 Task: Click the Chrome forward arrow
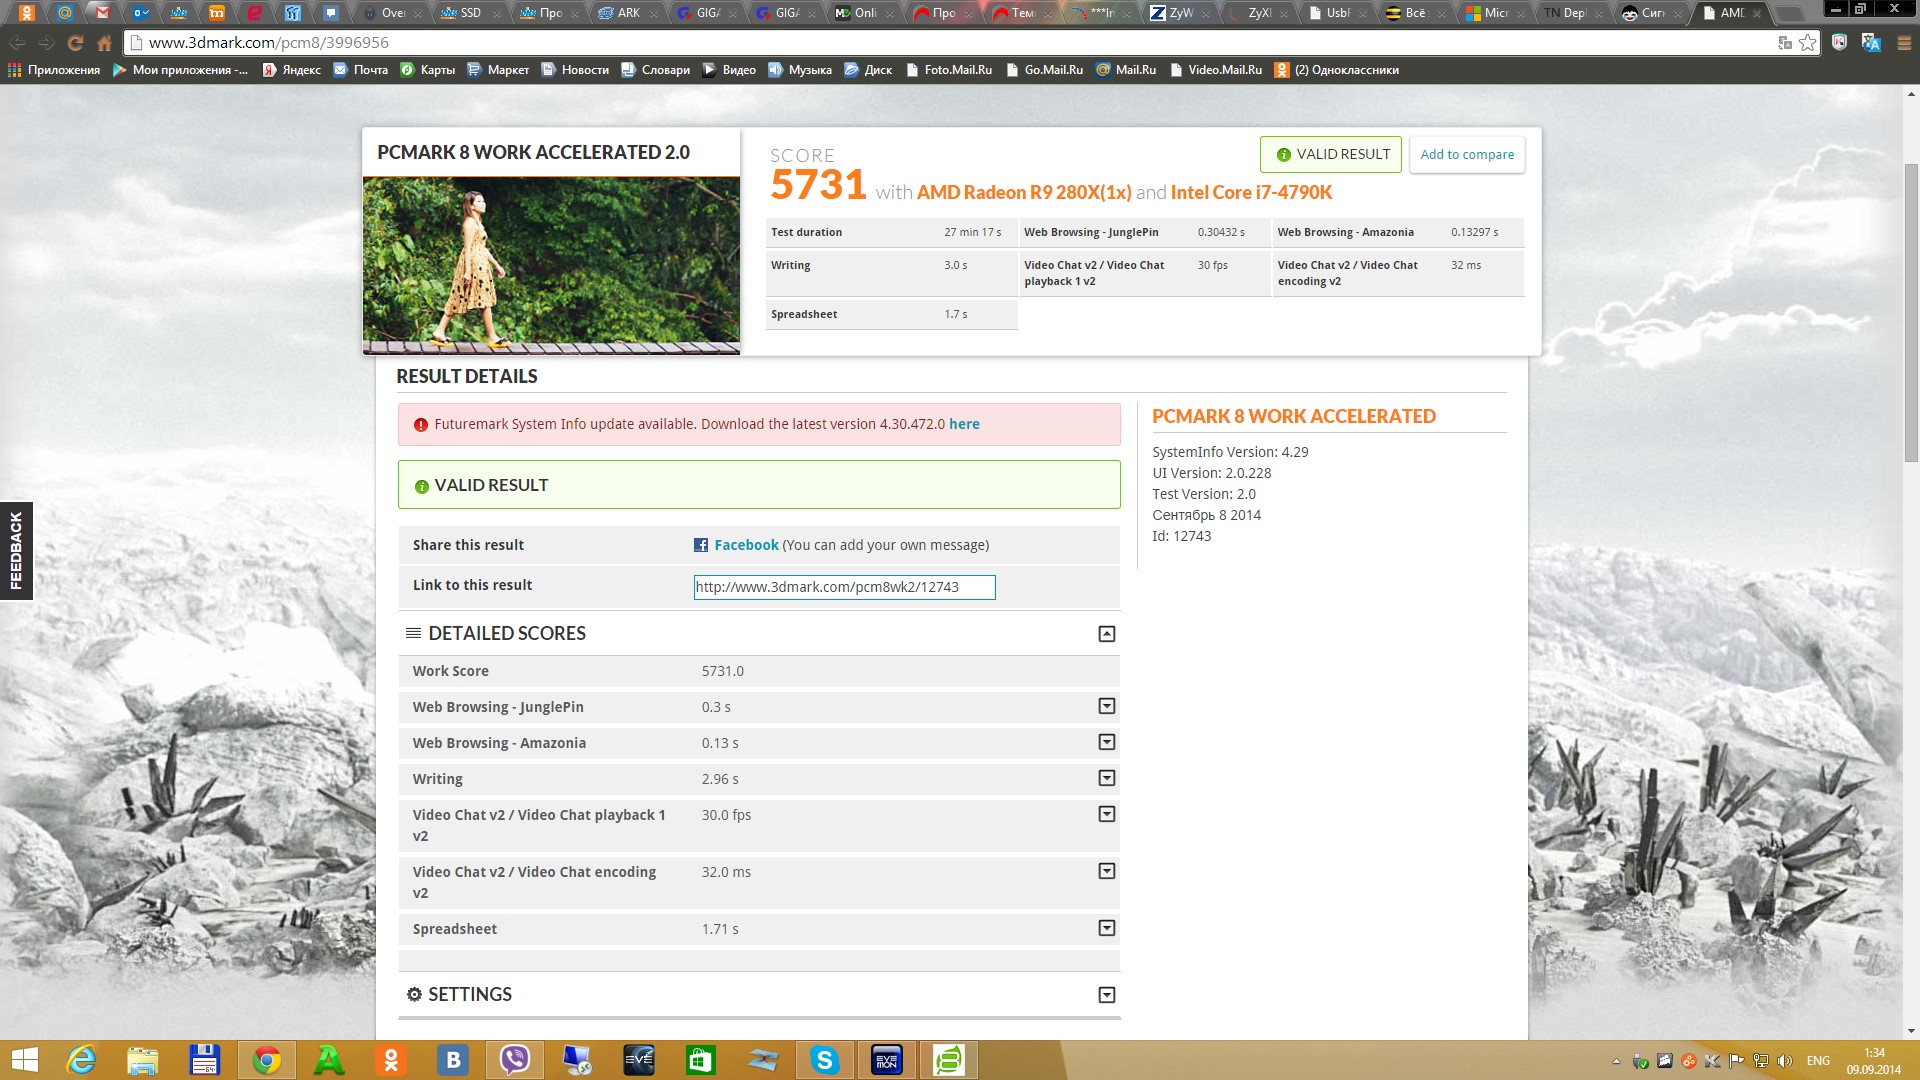pyautogui.click(x=46, y=43)
